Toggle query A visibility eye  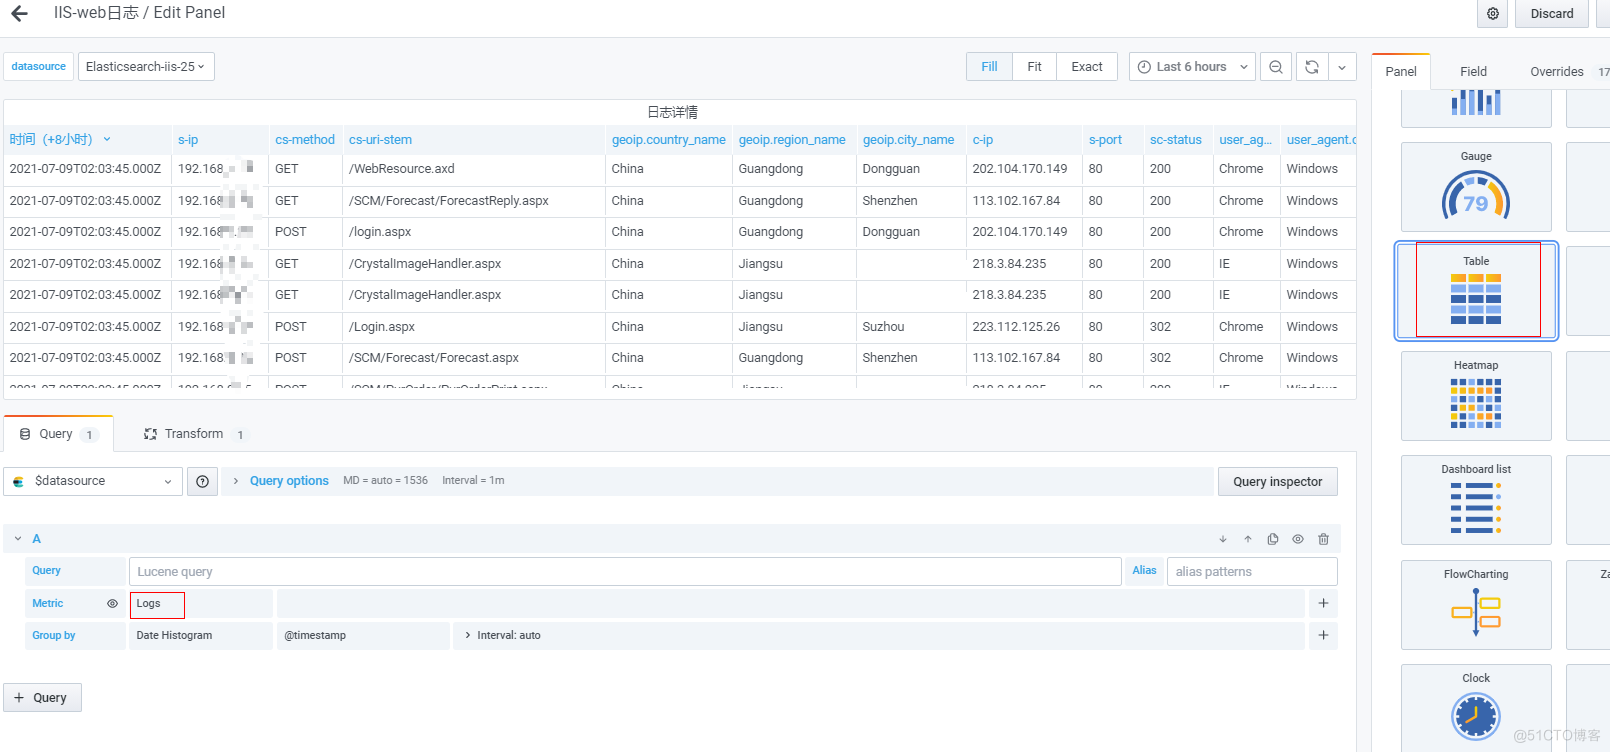click(1298, 539)
